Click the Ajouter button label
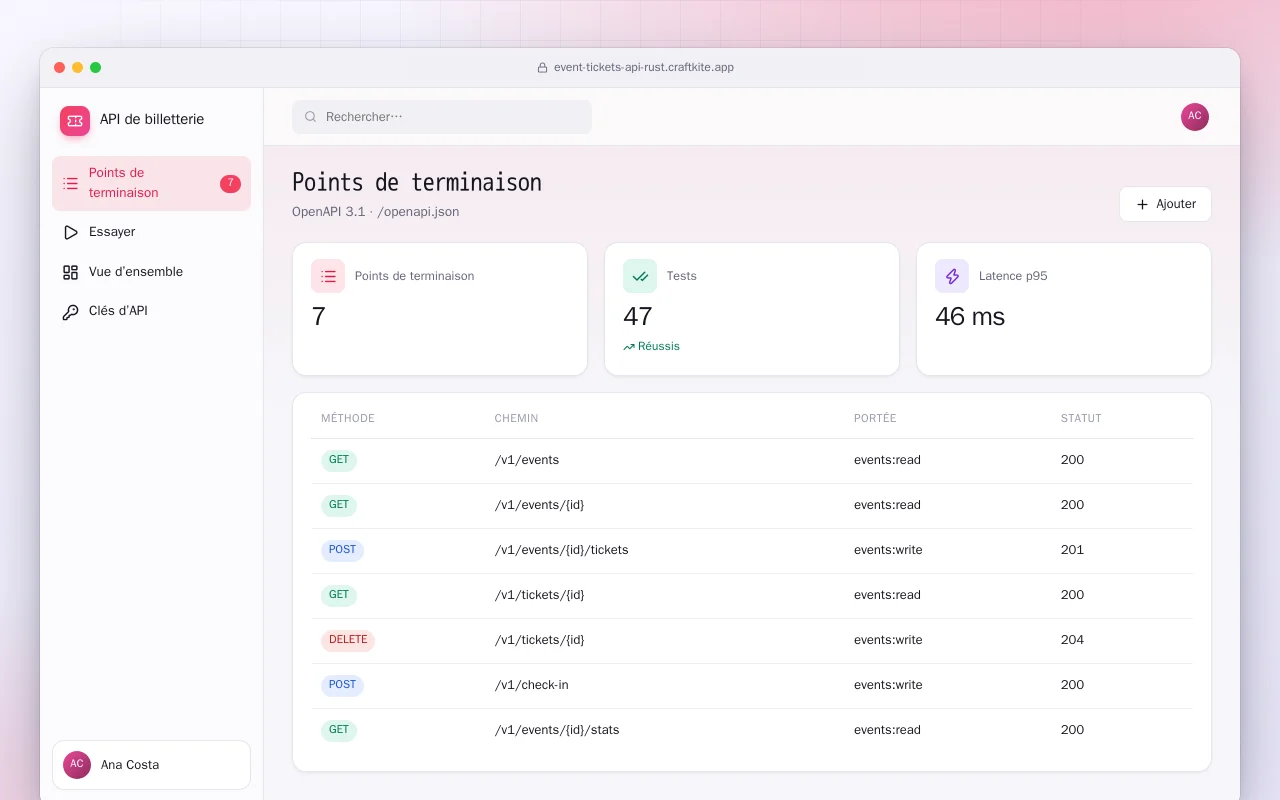The width and height of the screenshot is (1280, 800). [1176, 204]
